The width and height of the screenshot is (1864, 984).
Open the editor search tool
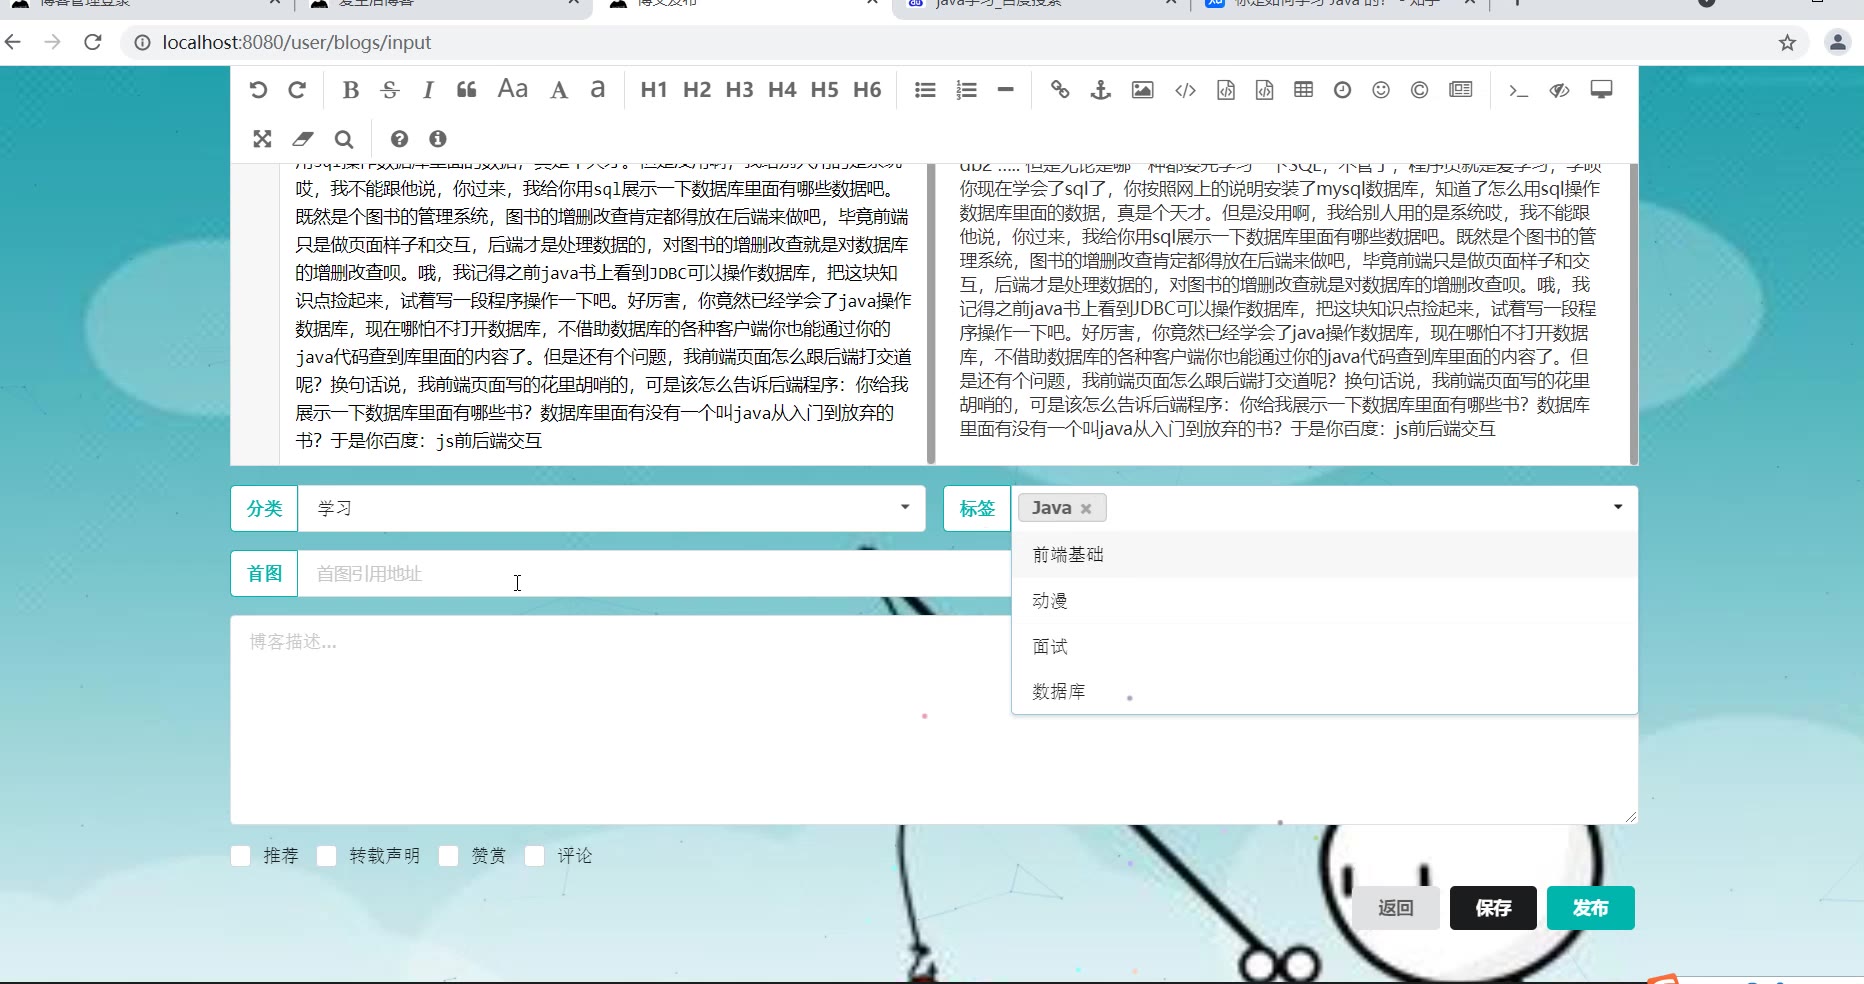coord(343,139)
